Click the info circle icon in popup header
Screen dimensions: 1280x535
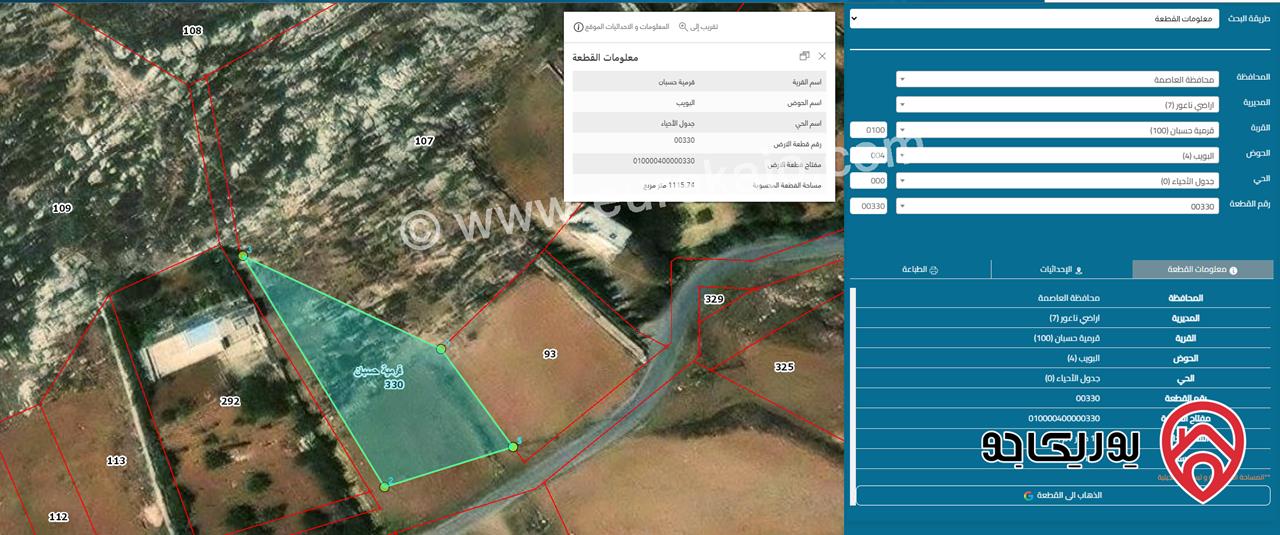click(x=578, y=27)
